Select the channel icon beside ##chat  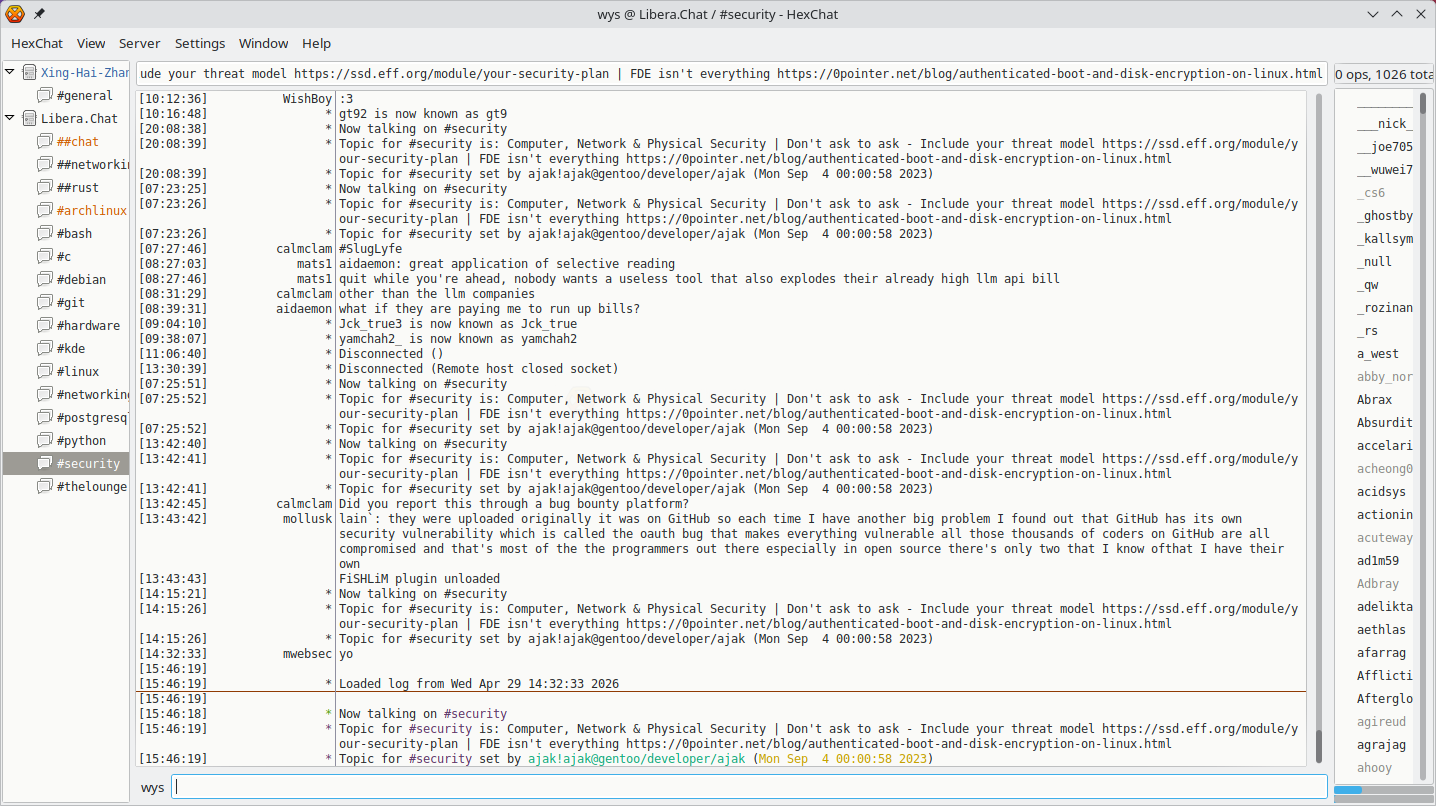45,142
